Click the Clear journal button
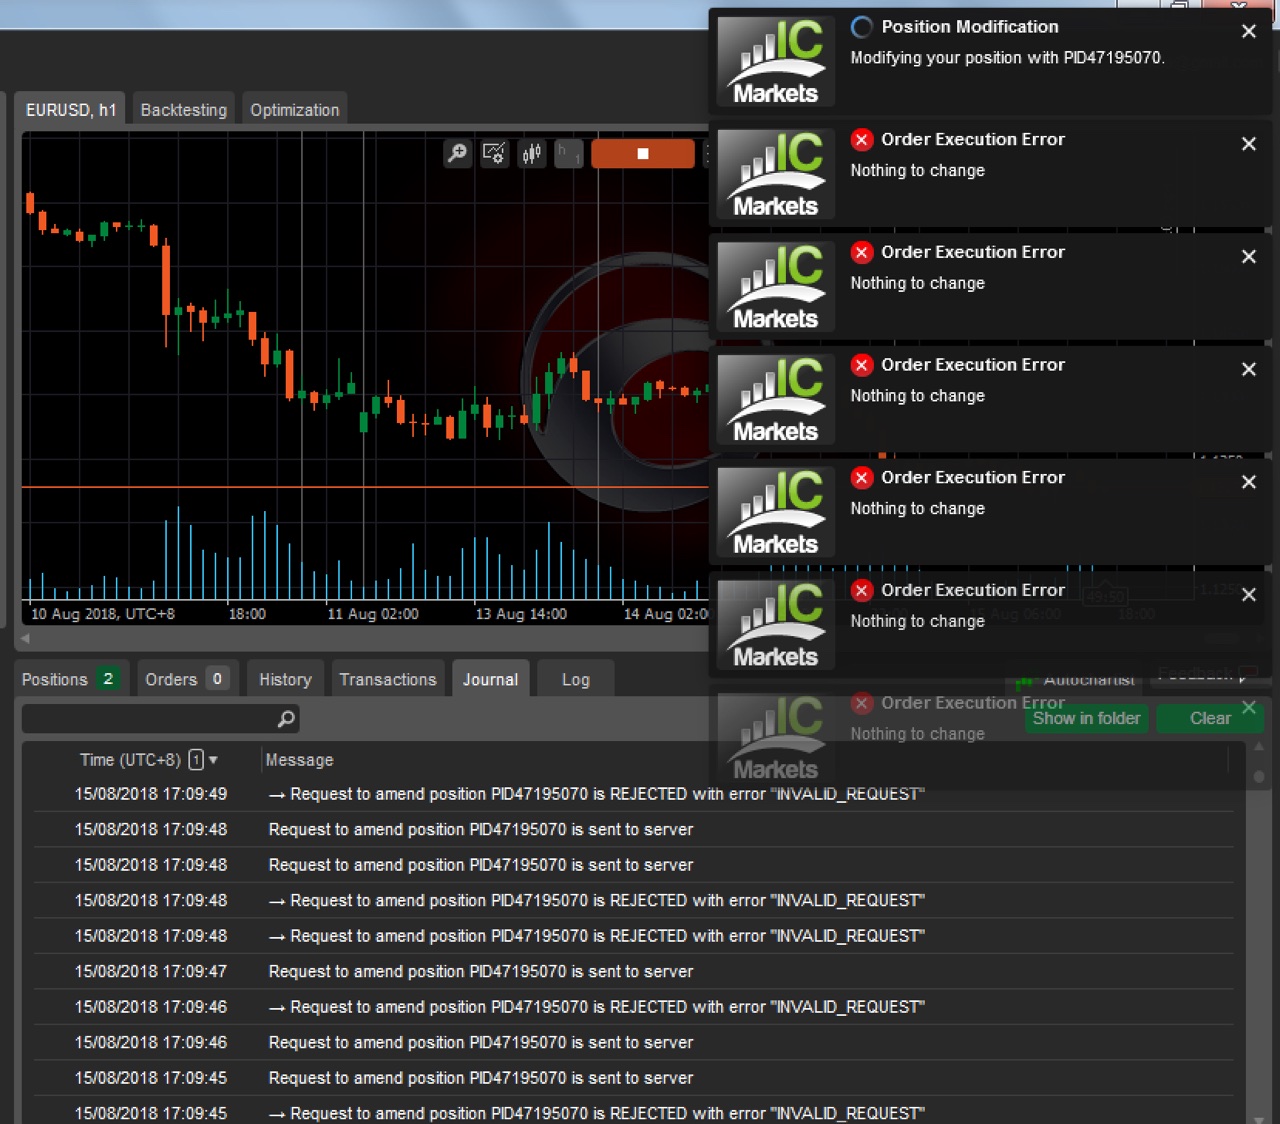Image resolution: width=1280 pixels, height=1124 pixels. point(1210,718)
